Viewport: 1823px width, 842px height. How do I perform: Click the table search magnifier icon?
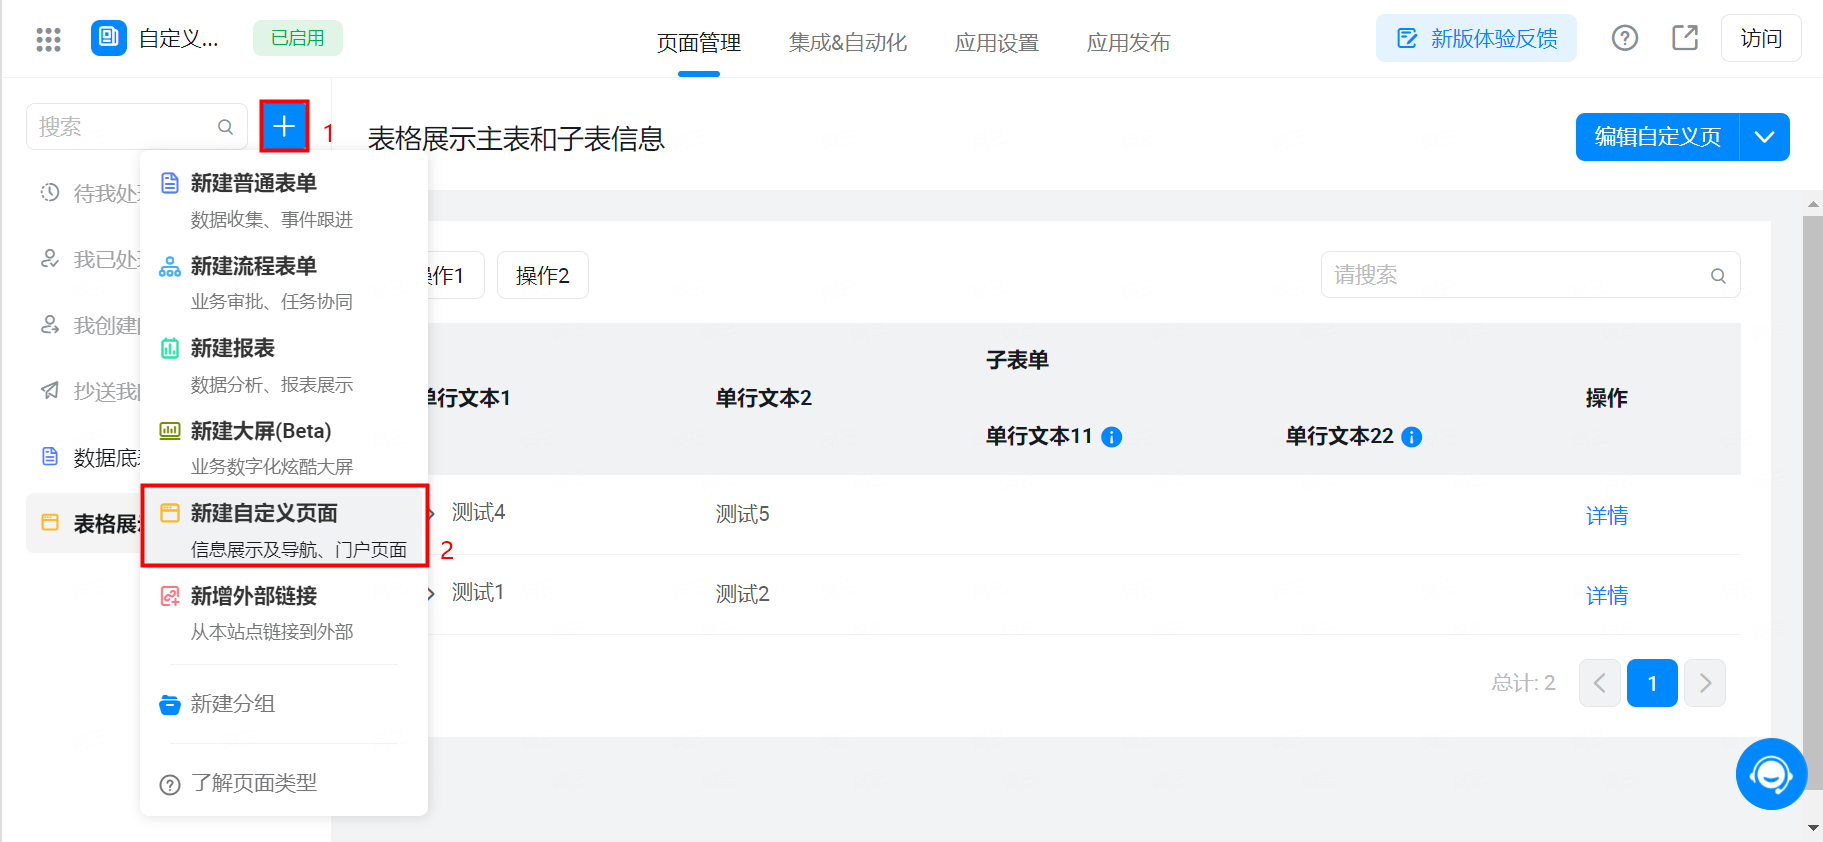(1718, 276)
